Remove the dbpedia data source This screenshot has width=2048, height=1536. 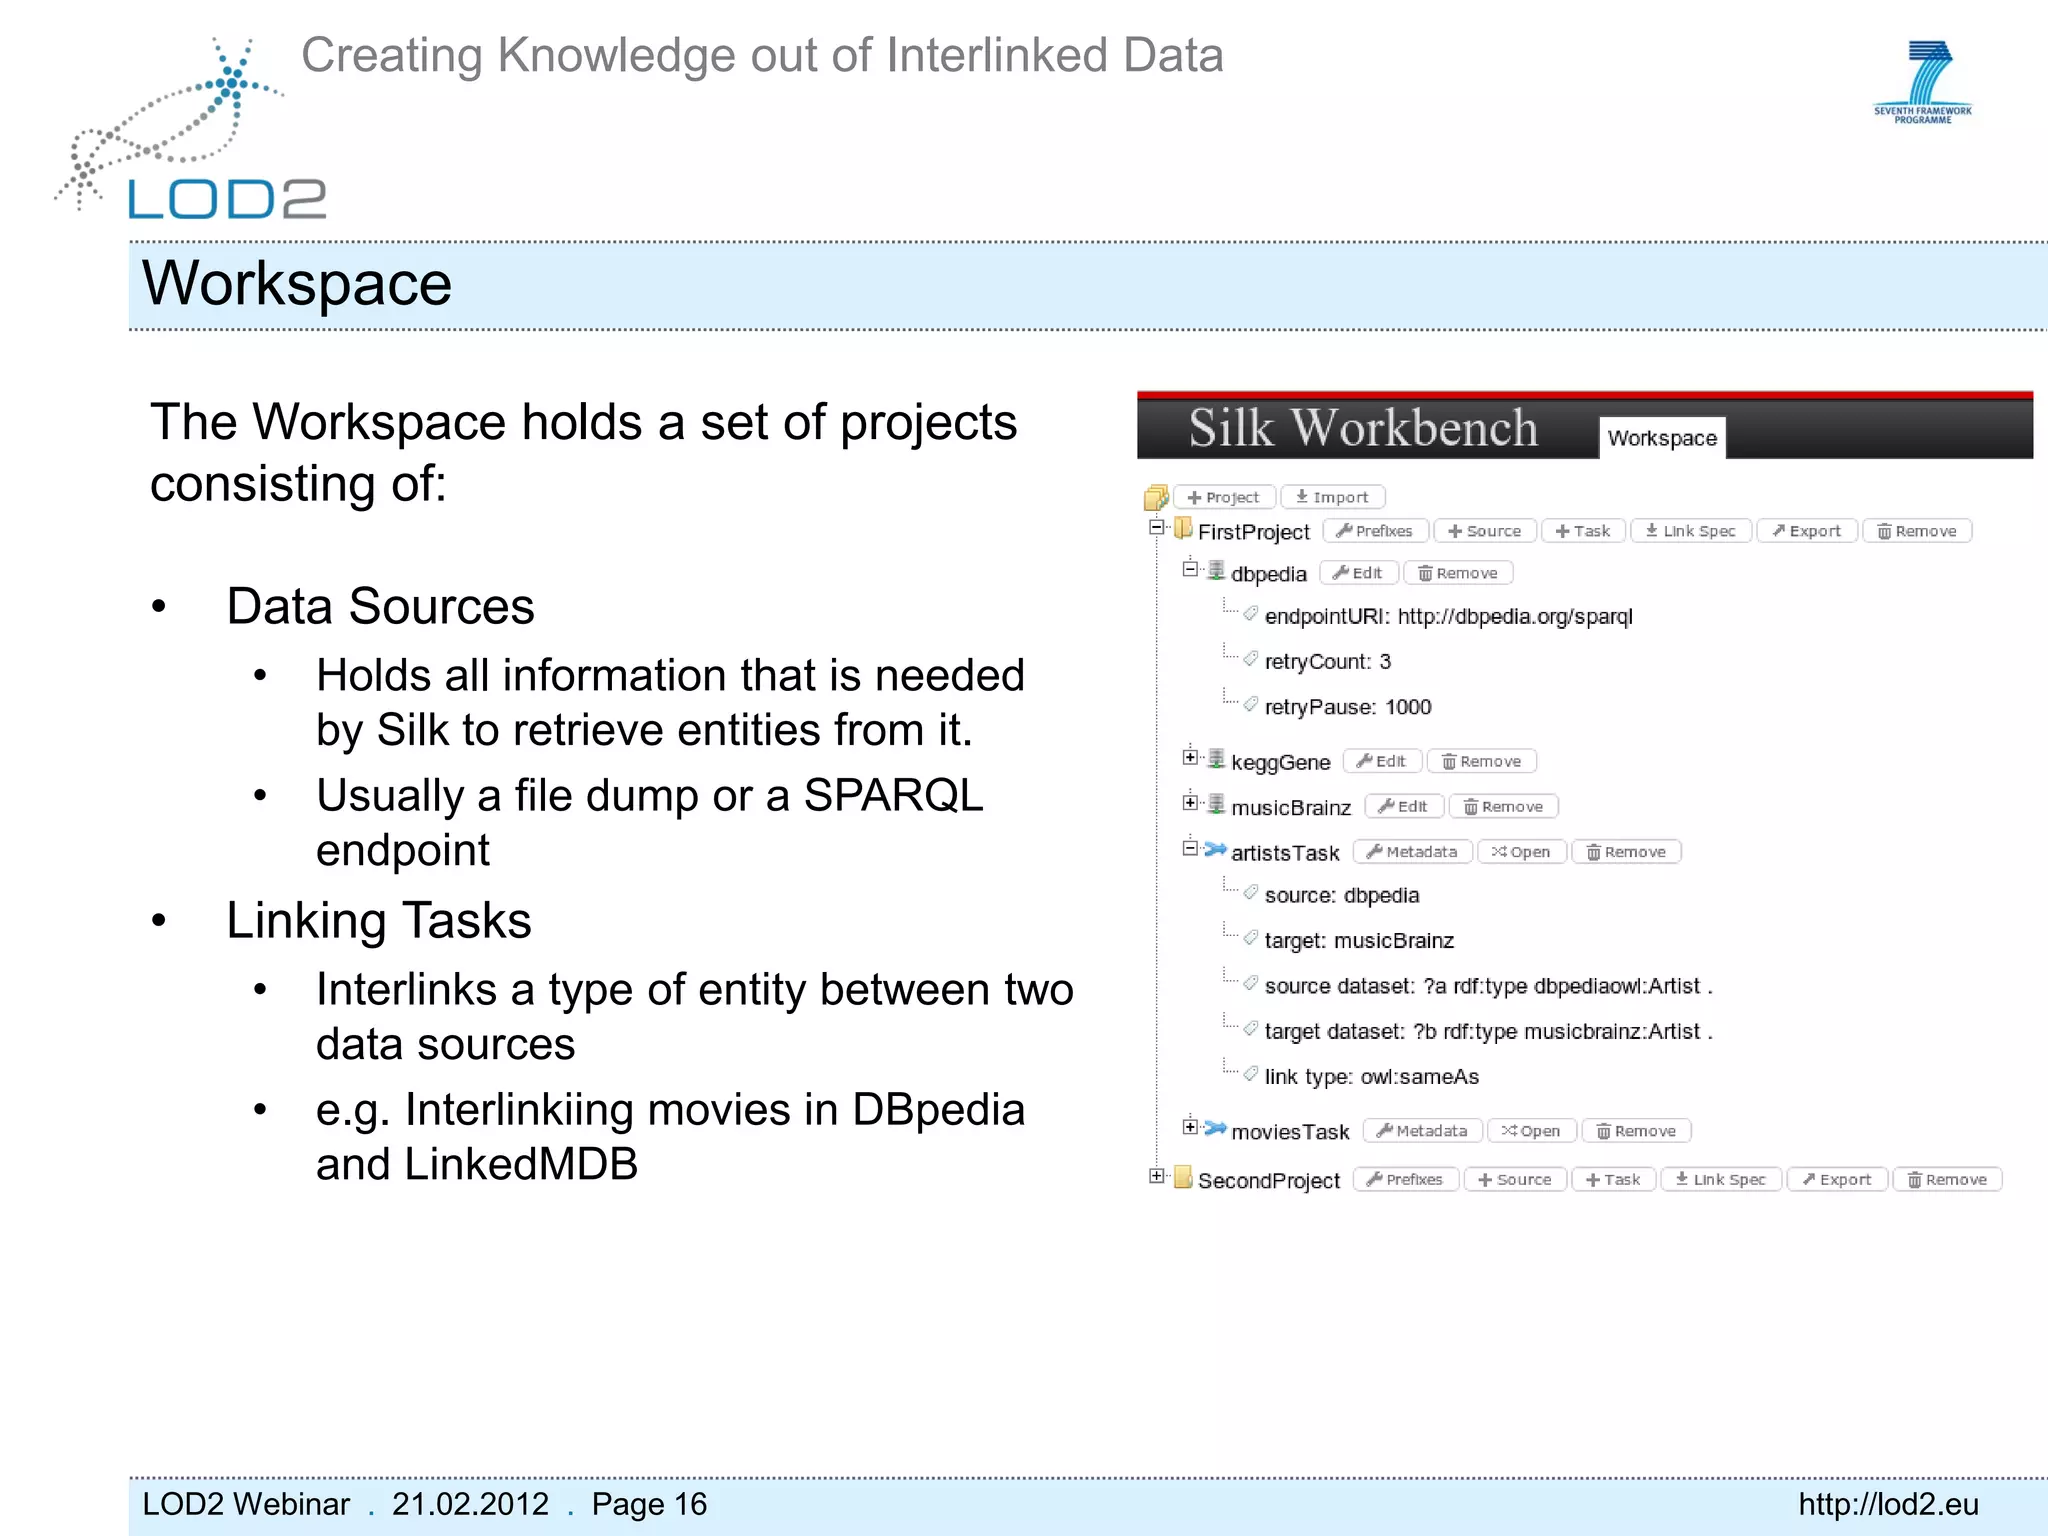1458,573
